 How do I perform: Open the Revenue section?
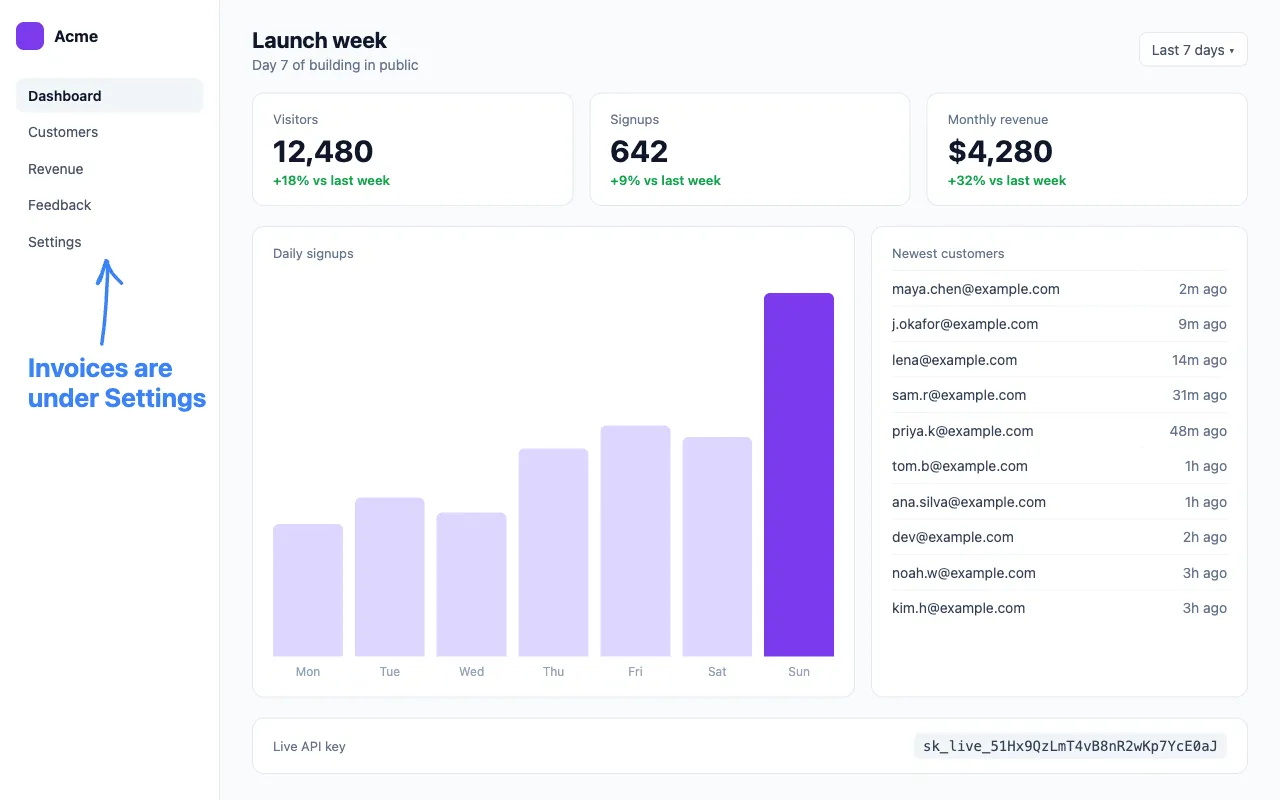109,169
